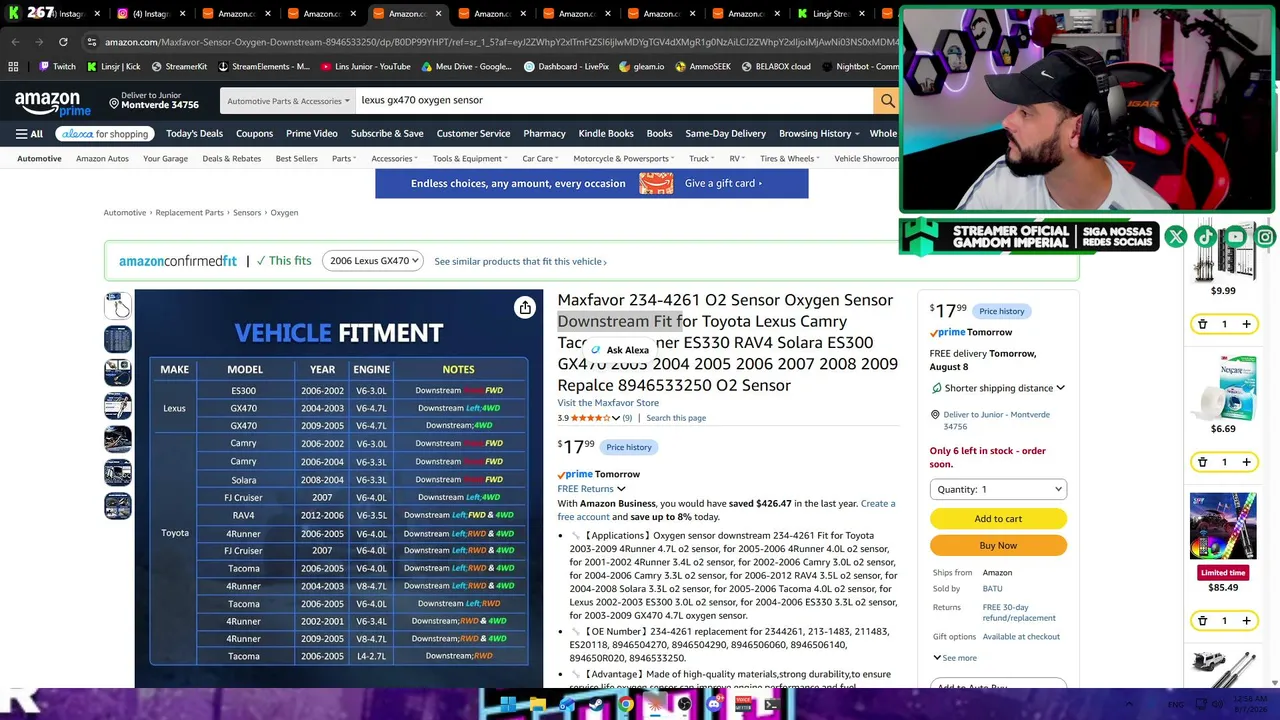Increase quantity of the $6.69 cart item
Viewport: 1280px width, 720px height.
[x=1246, y=462]
